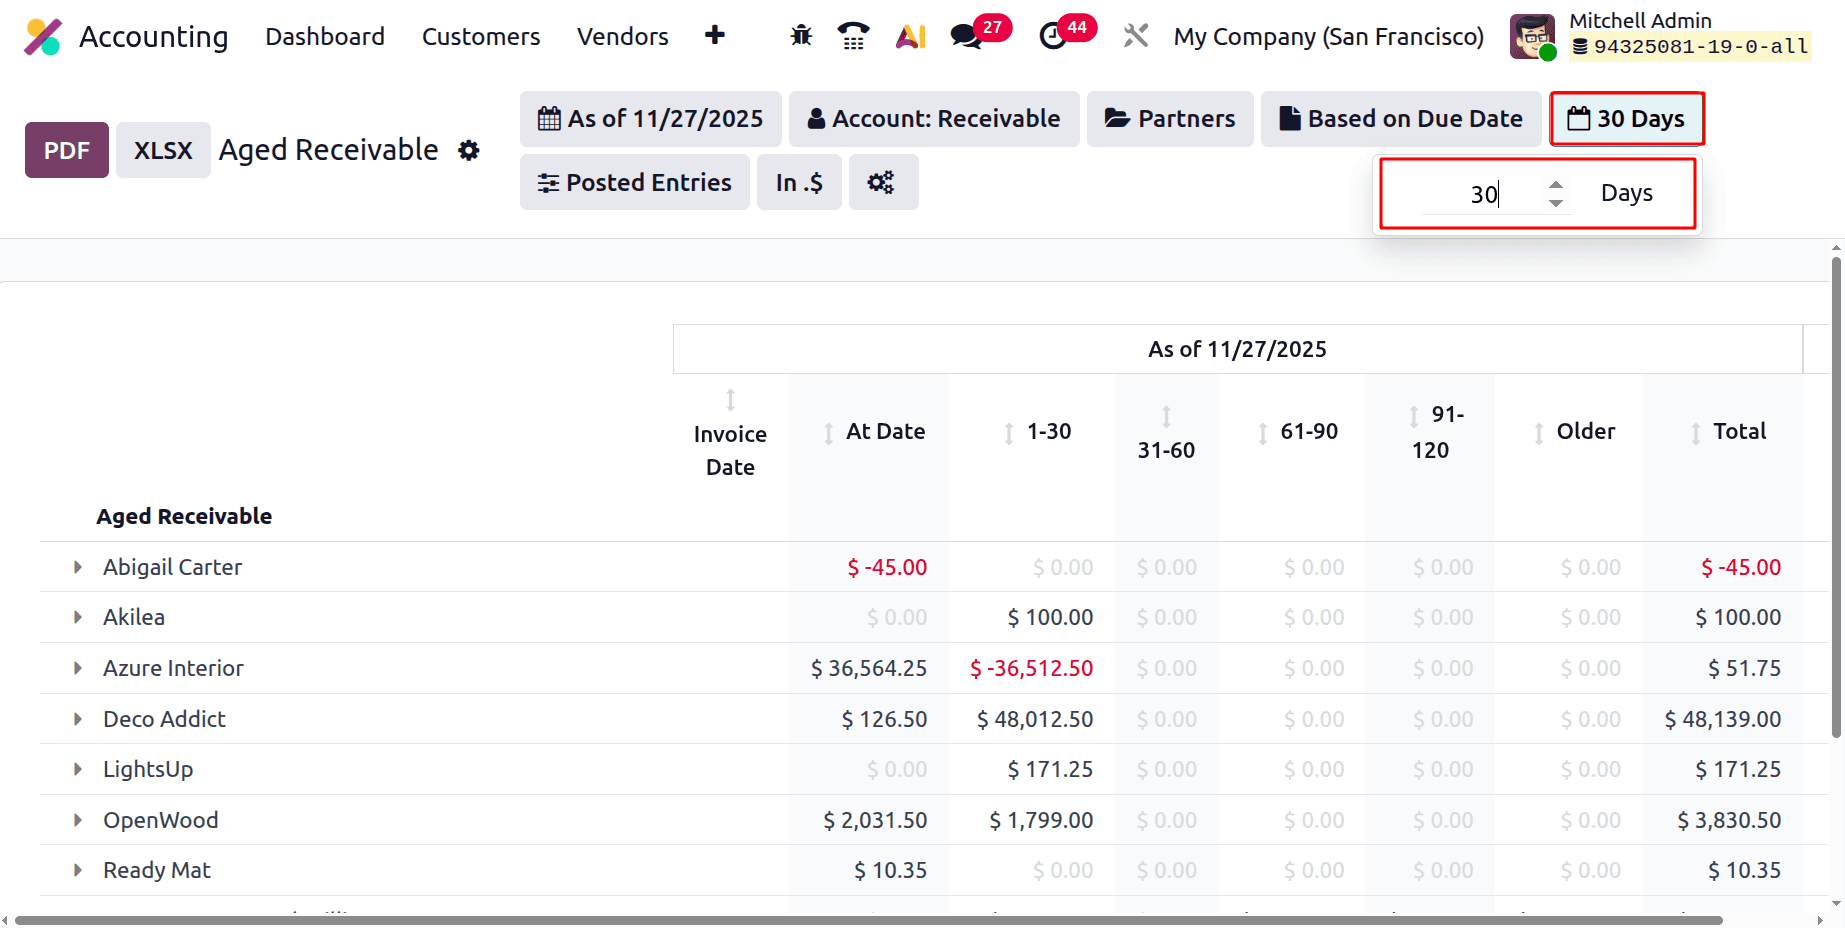Open the Account: Receivable filter
1845x928 pixels.
click(x=934, y=119)
